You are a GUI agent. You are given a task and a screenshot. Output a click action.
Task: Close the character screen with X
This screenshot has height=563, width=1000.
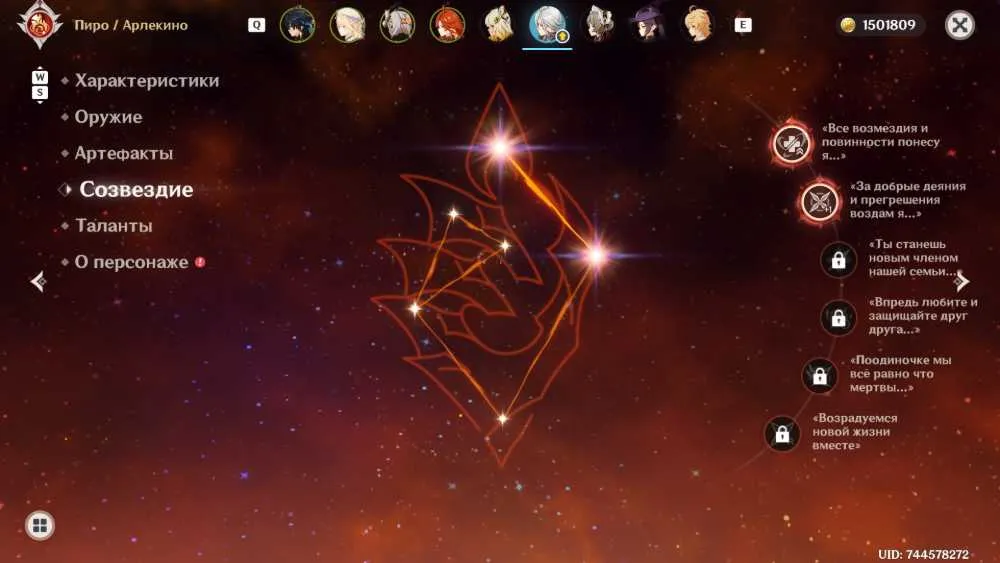tap(959, 25)
